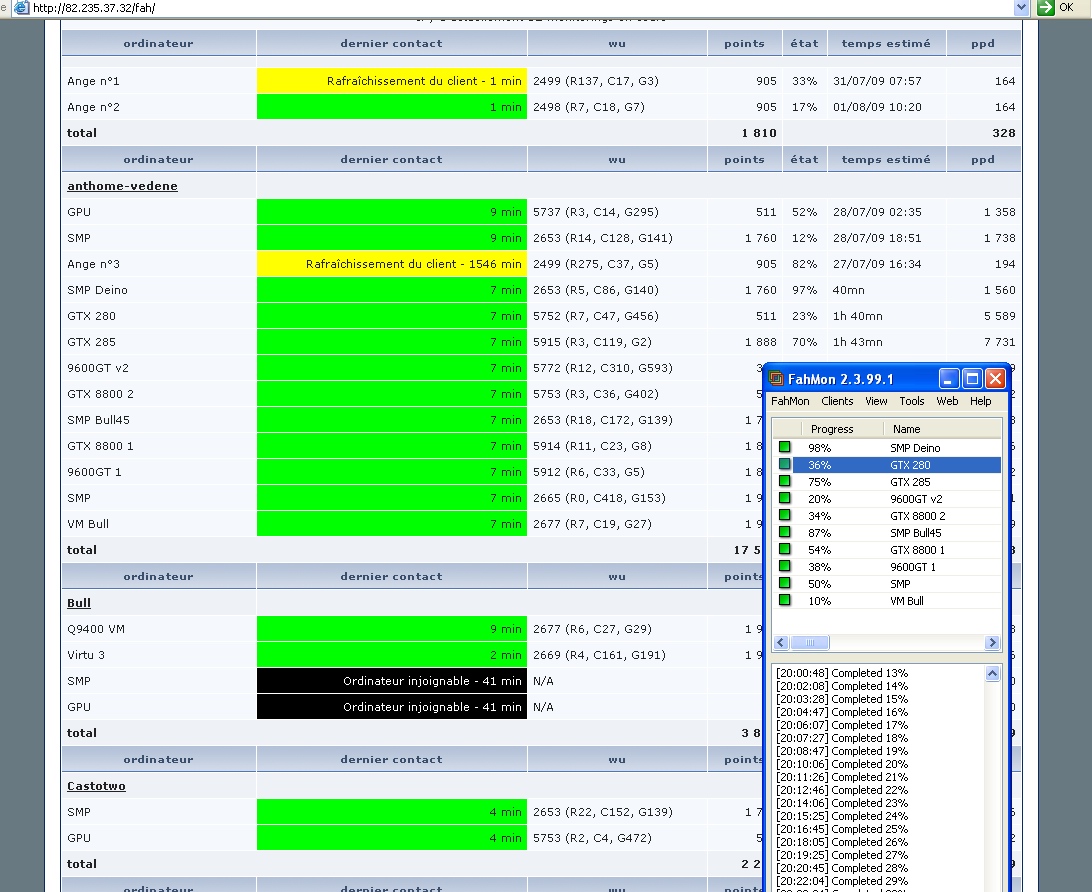The height and width of the screenshot is (892, 1092).
Task: Click green status icon for SMP Deino
Action: (x=785, y=447)
